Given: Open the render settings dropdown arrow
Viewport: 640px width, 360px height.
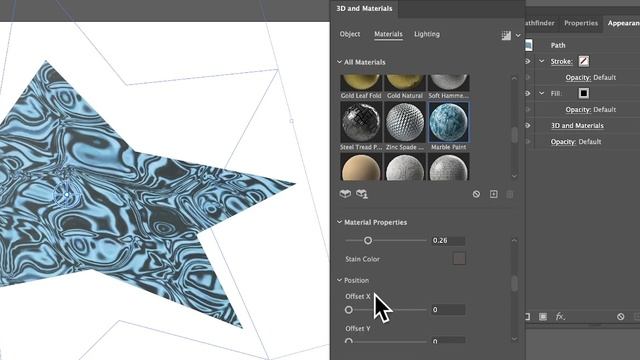Looking at the screenshot, I should click(518, 36).
